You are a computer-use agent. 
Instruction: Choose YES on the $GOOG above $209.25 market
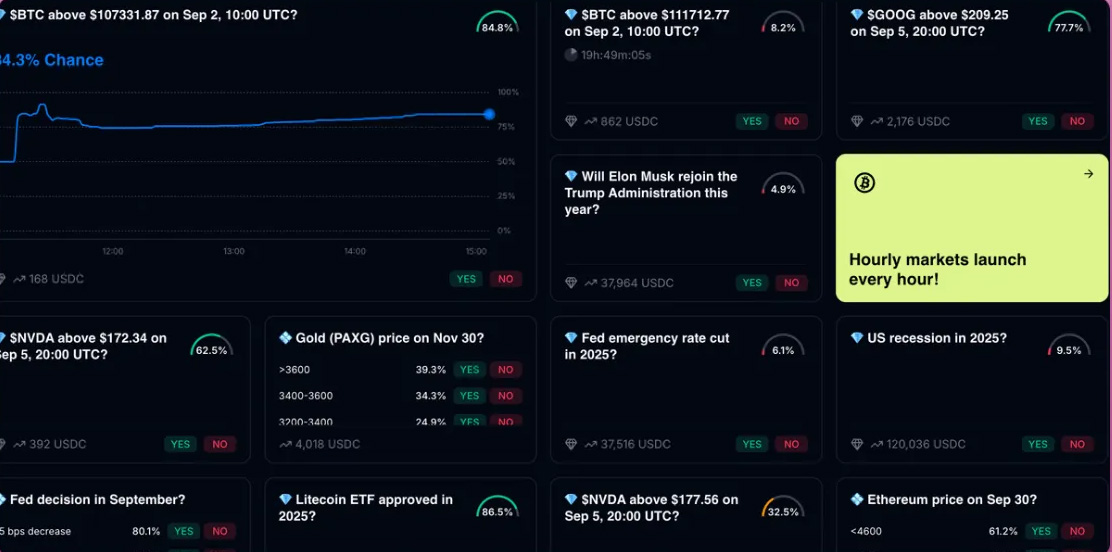[x=1038, y=121]
